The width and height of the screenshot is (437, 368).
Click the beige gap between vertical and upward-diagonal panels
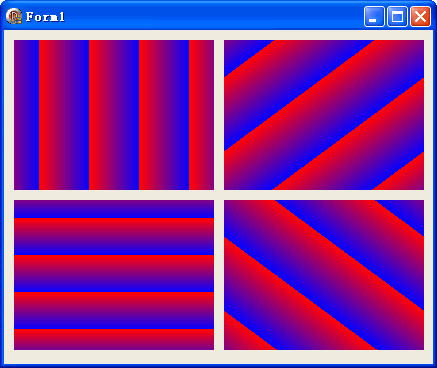[x=219, y=115]
